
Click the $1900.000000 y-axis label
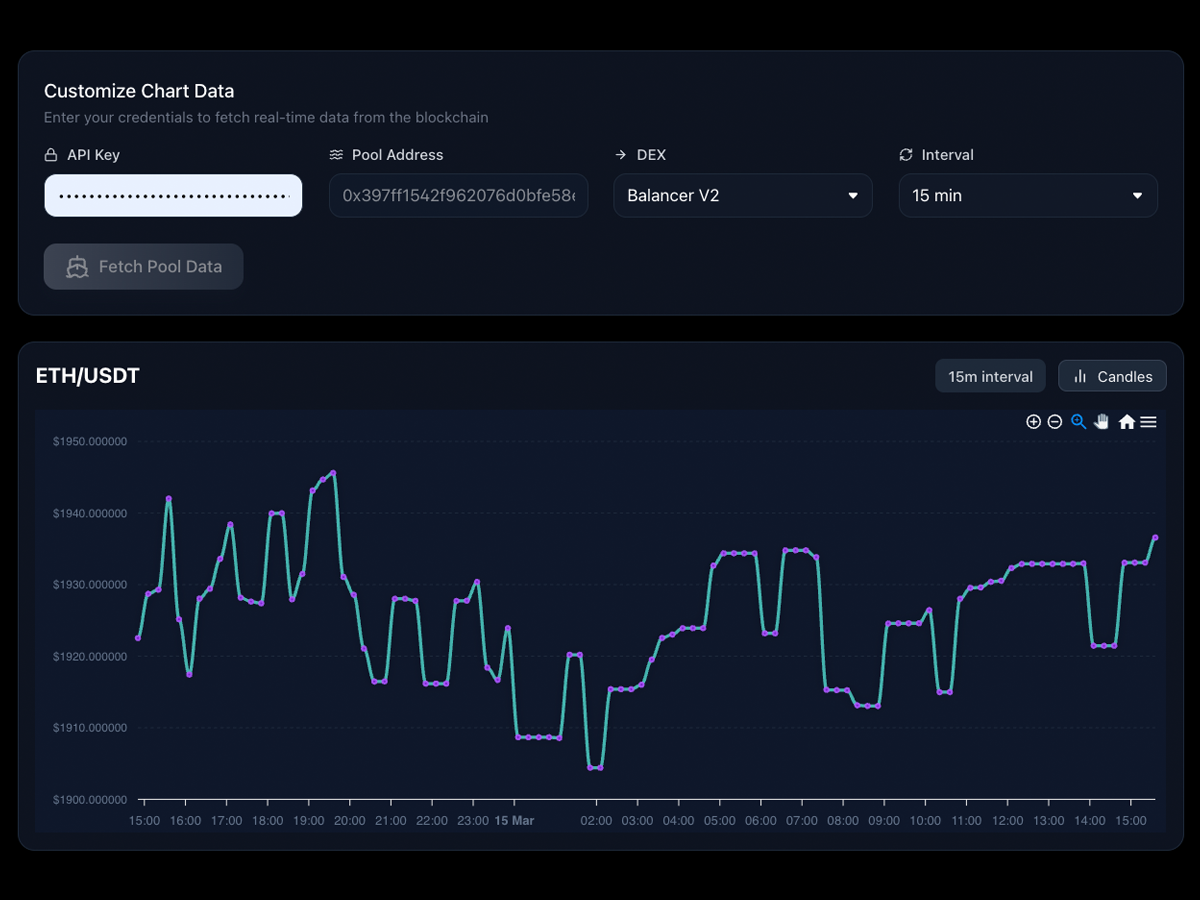[x=90, y=800]
